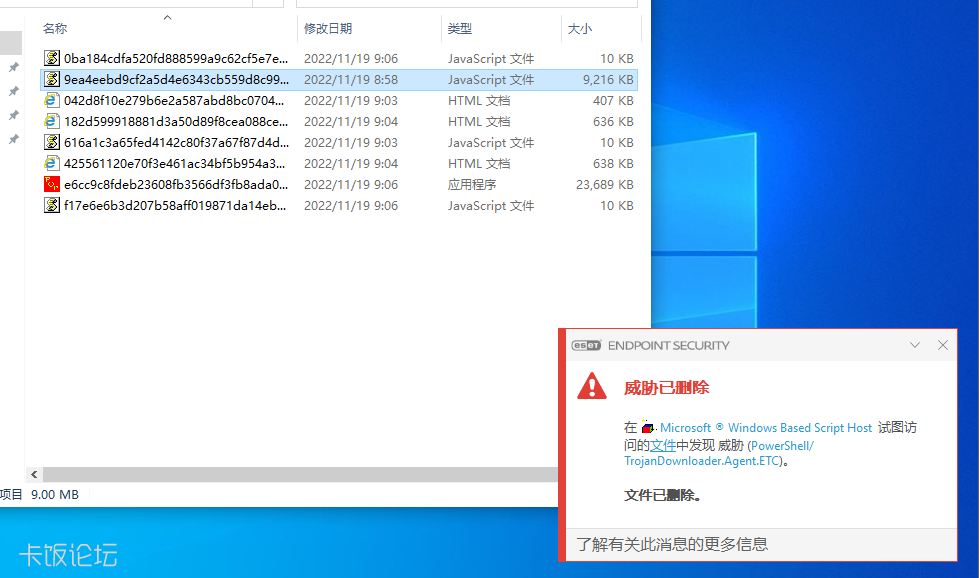Select the script icon for file f17e6e6b3d207
The height and width of the screenshot is (578, 979).
(52, 206)
